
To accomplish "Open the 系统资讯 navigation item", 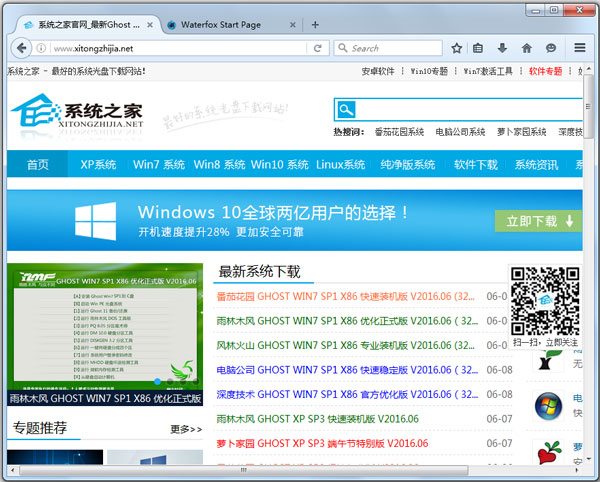I will (x=536, y=164).
